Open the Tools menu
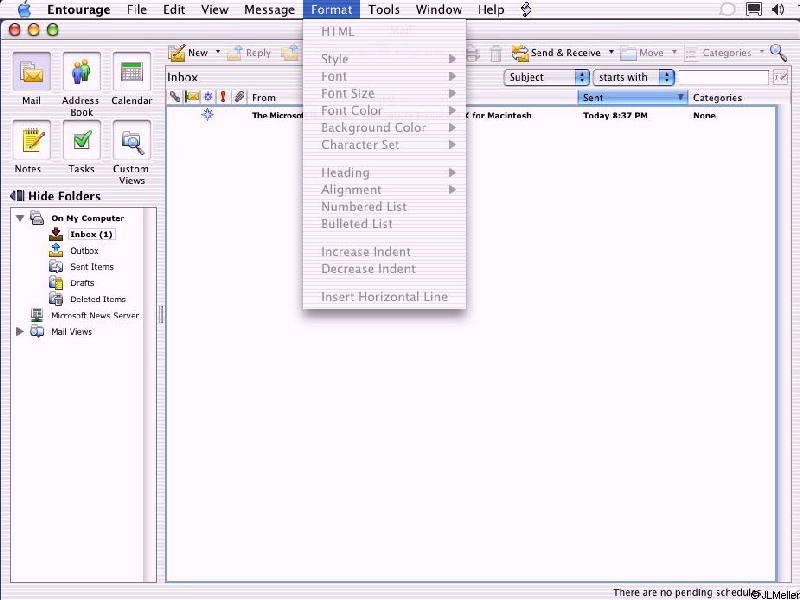The width and height of the screenshot is (800, 600). tap(384, 10)
